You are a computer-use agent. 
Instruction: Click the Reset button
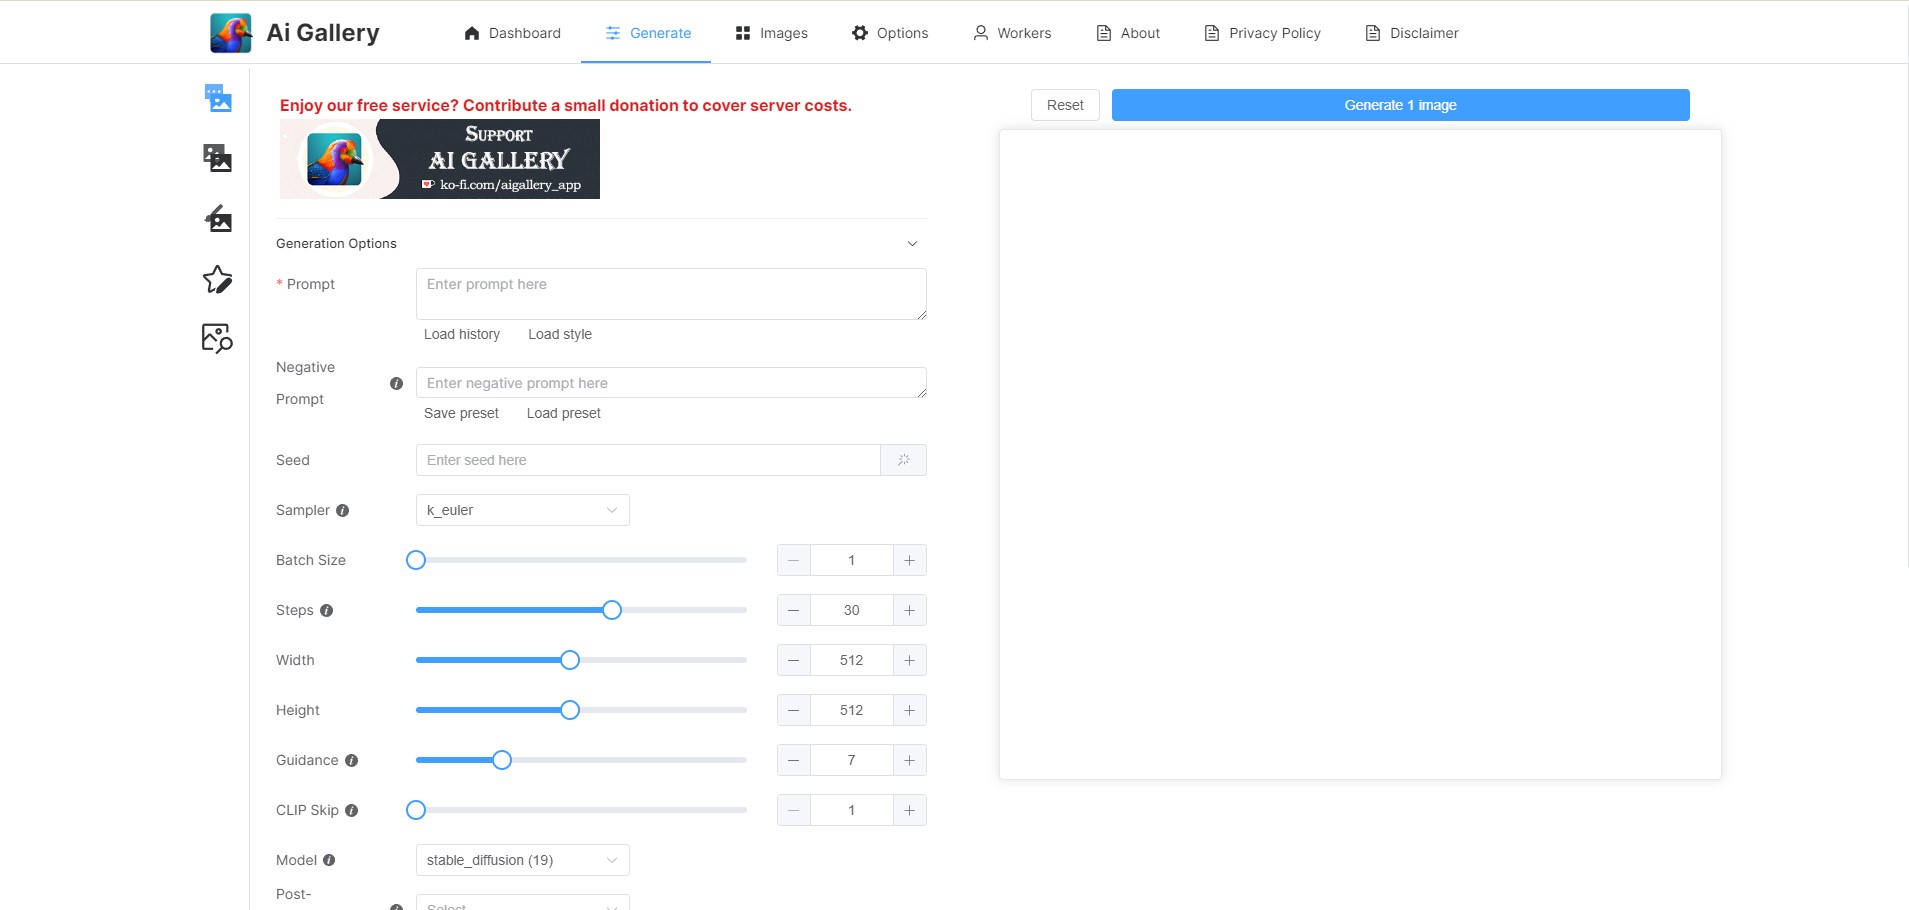[x=1065, y=105]
